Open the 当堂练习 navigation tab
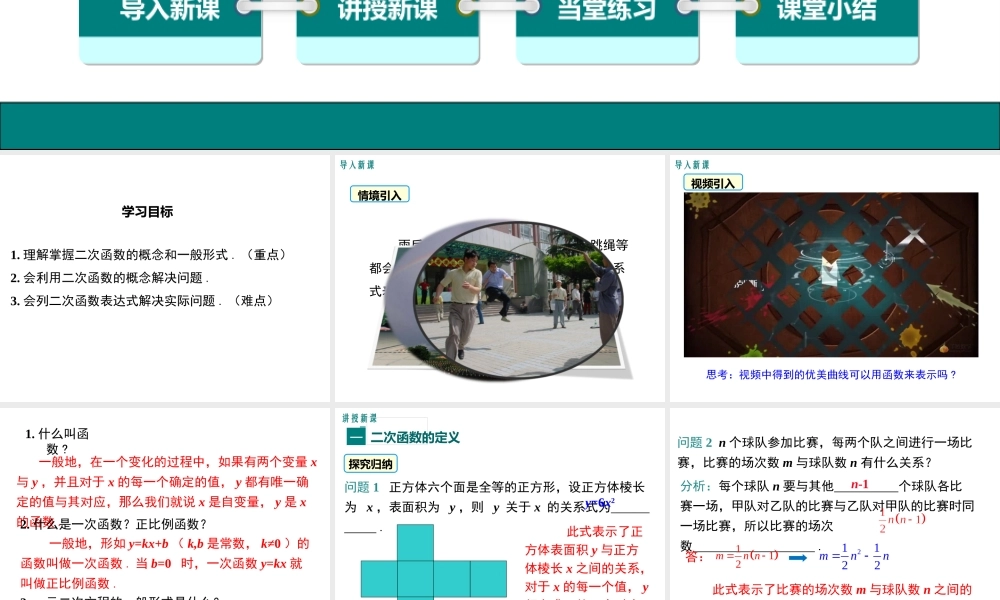 point(607,31)
